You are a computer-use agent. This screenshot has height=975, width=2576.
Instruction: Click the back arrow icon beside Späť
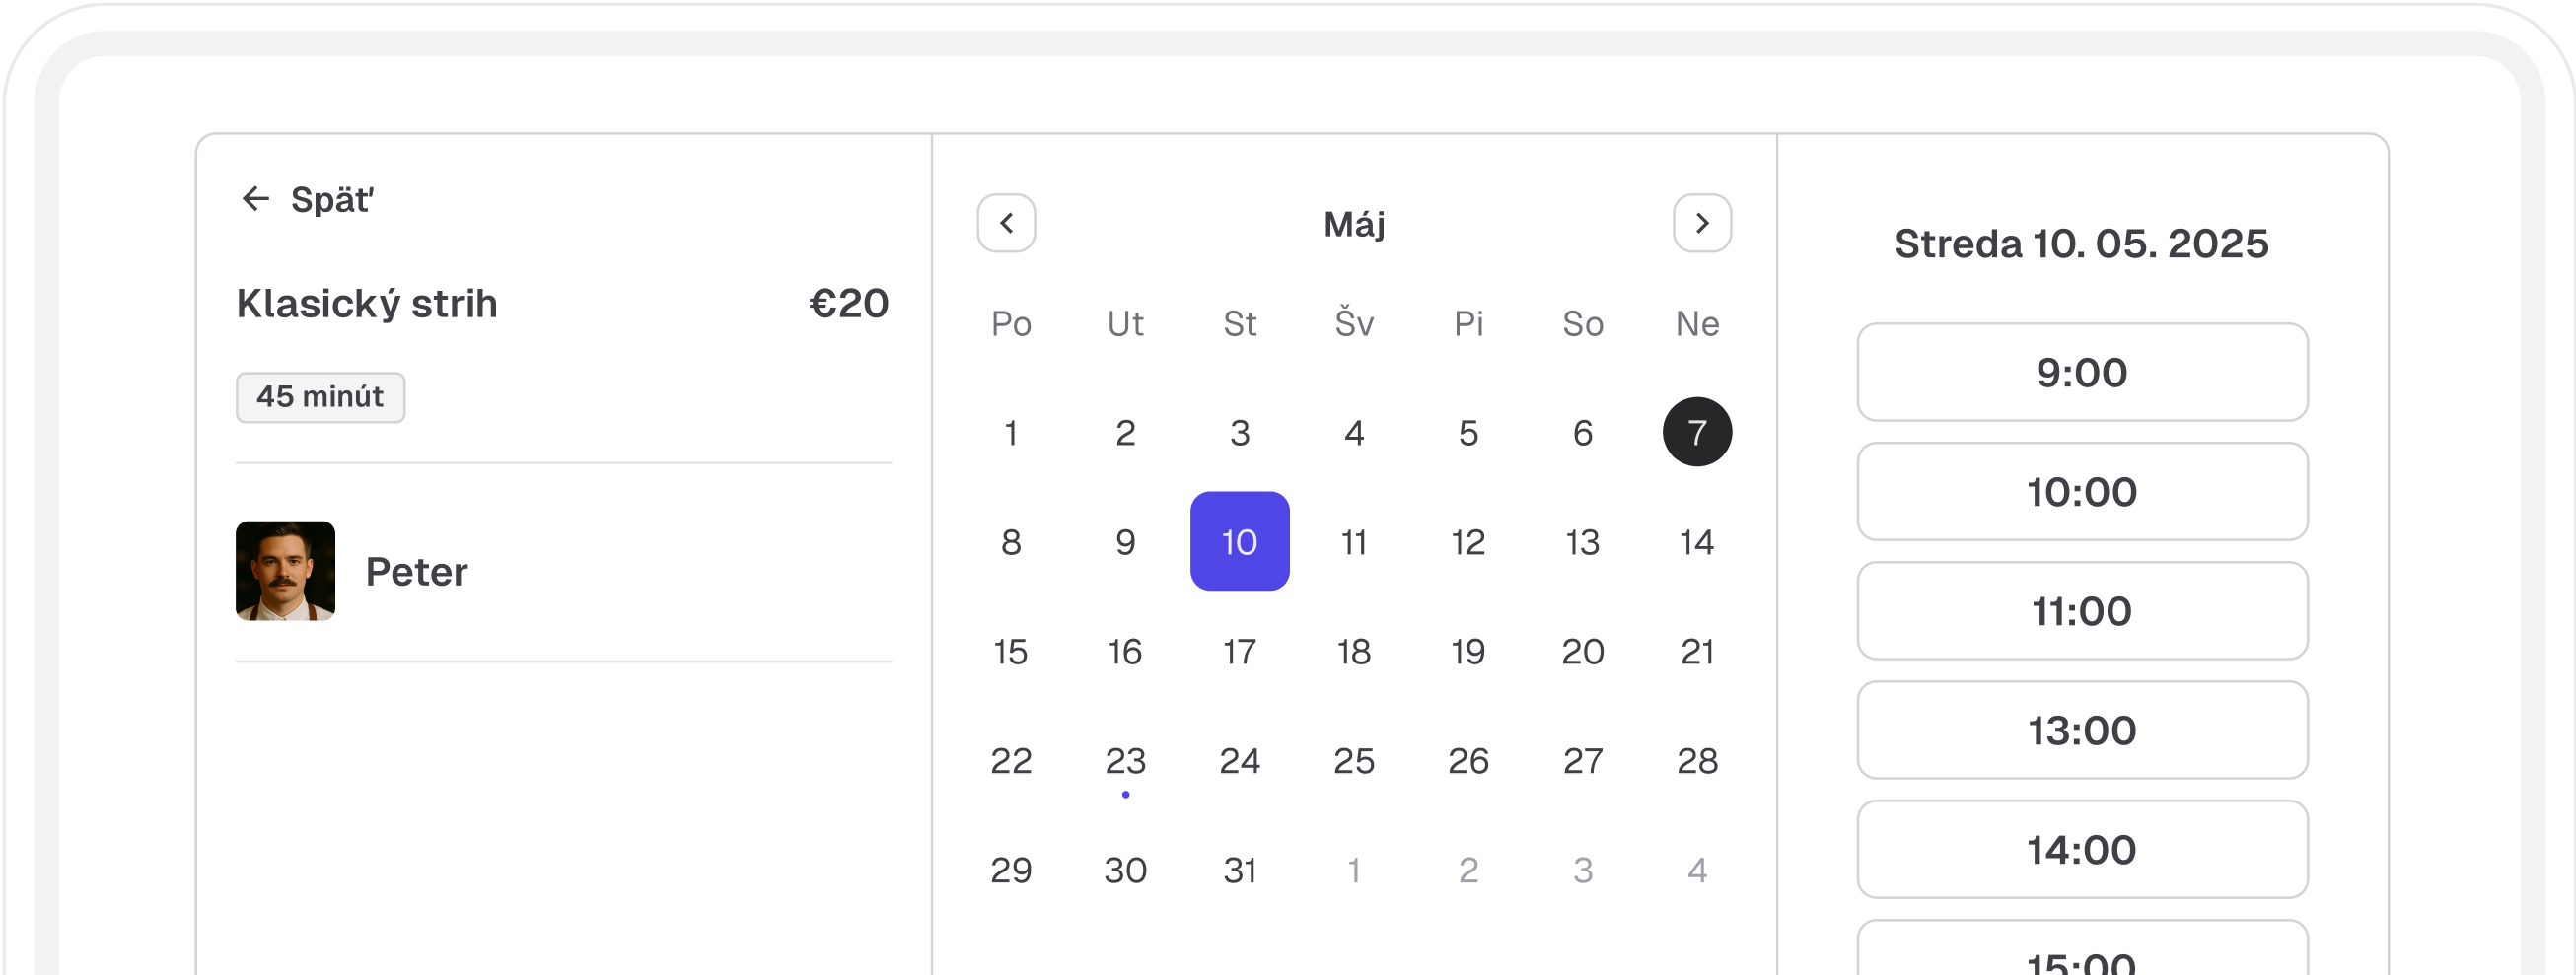(x=256, y=199)
